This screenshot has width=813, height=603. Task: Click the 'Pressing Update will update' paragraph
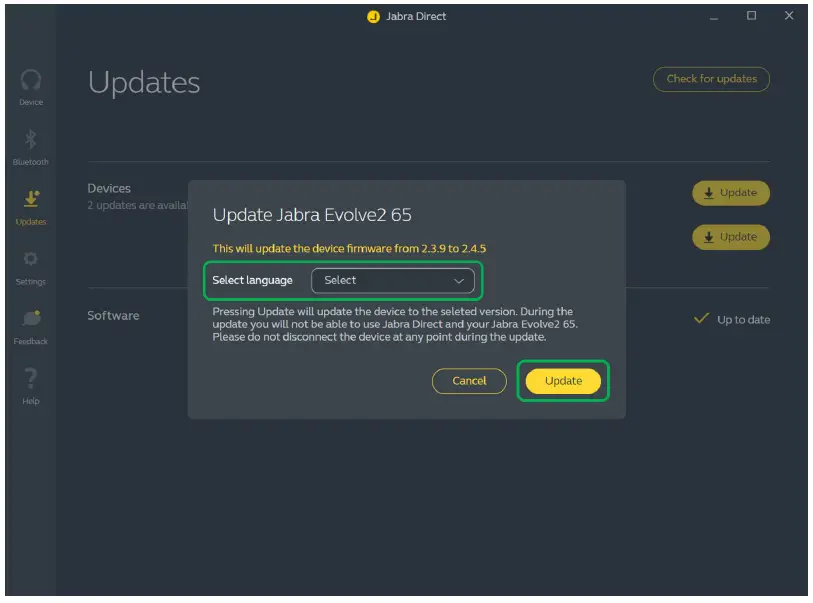pos(395,324)
